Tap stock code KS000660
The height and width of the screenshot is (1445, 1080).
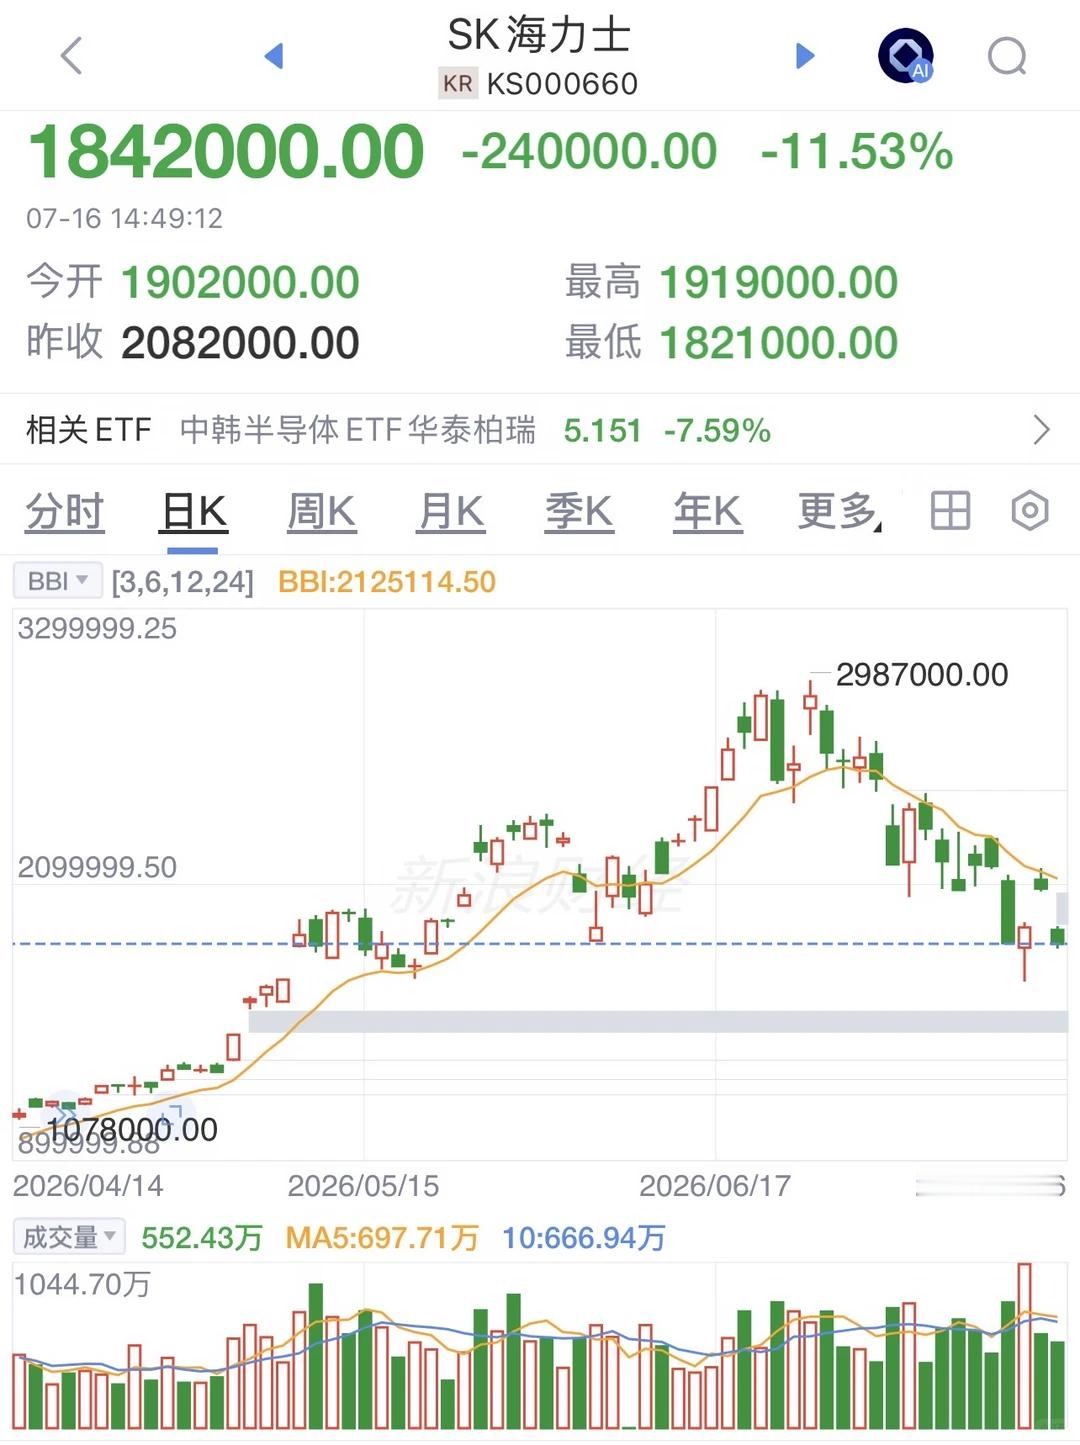click(x=562, y=84)
